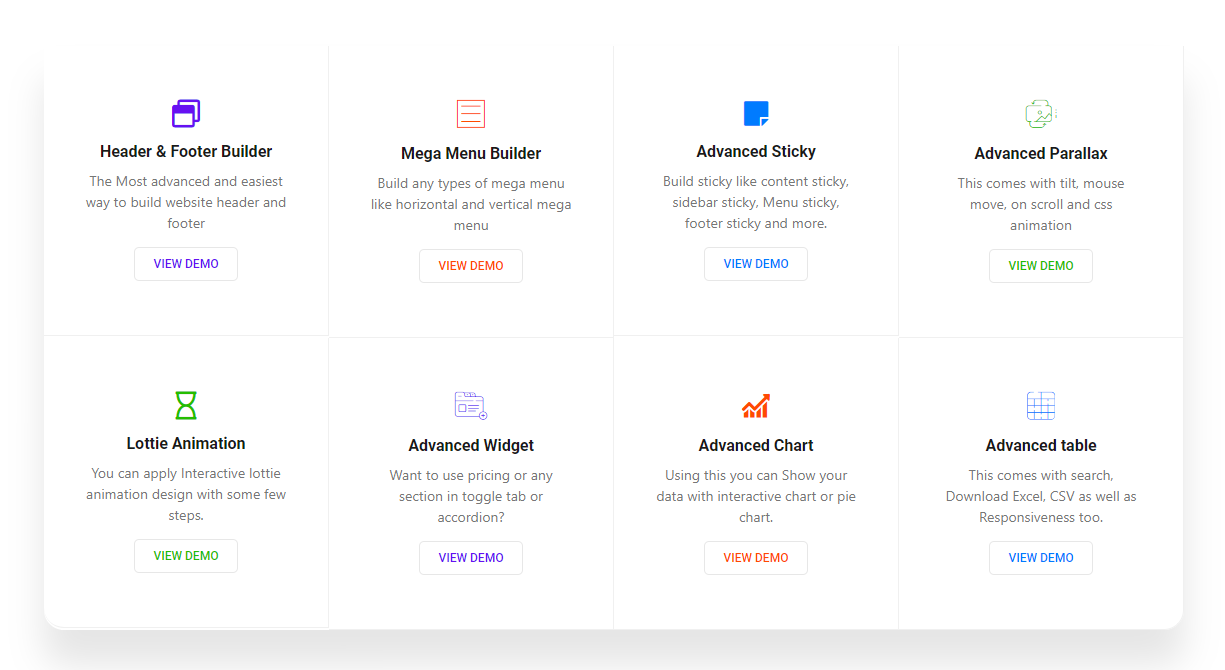Click the Mega Menu Builder icon
Screen dimensions: 1225x670
click(471, 114)
